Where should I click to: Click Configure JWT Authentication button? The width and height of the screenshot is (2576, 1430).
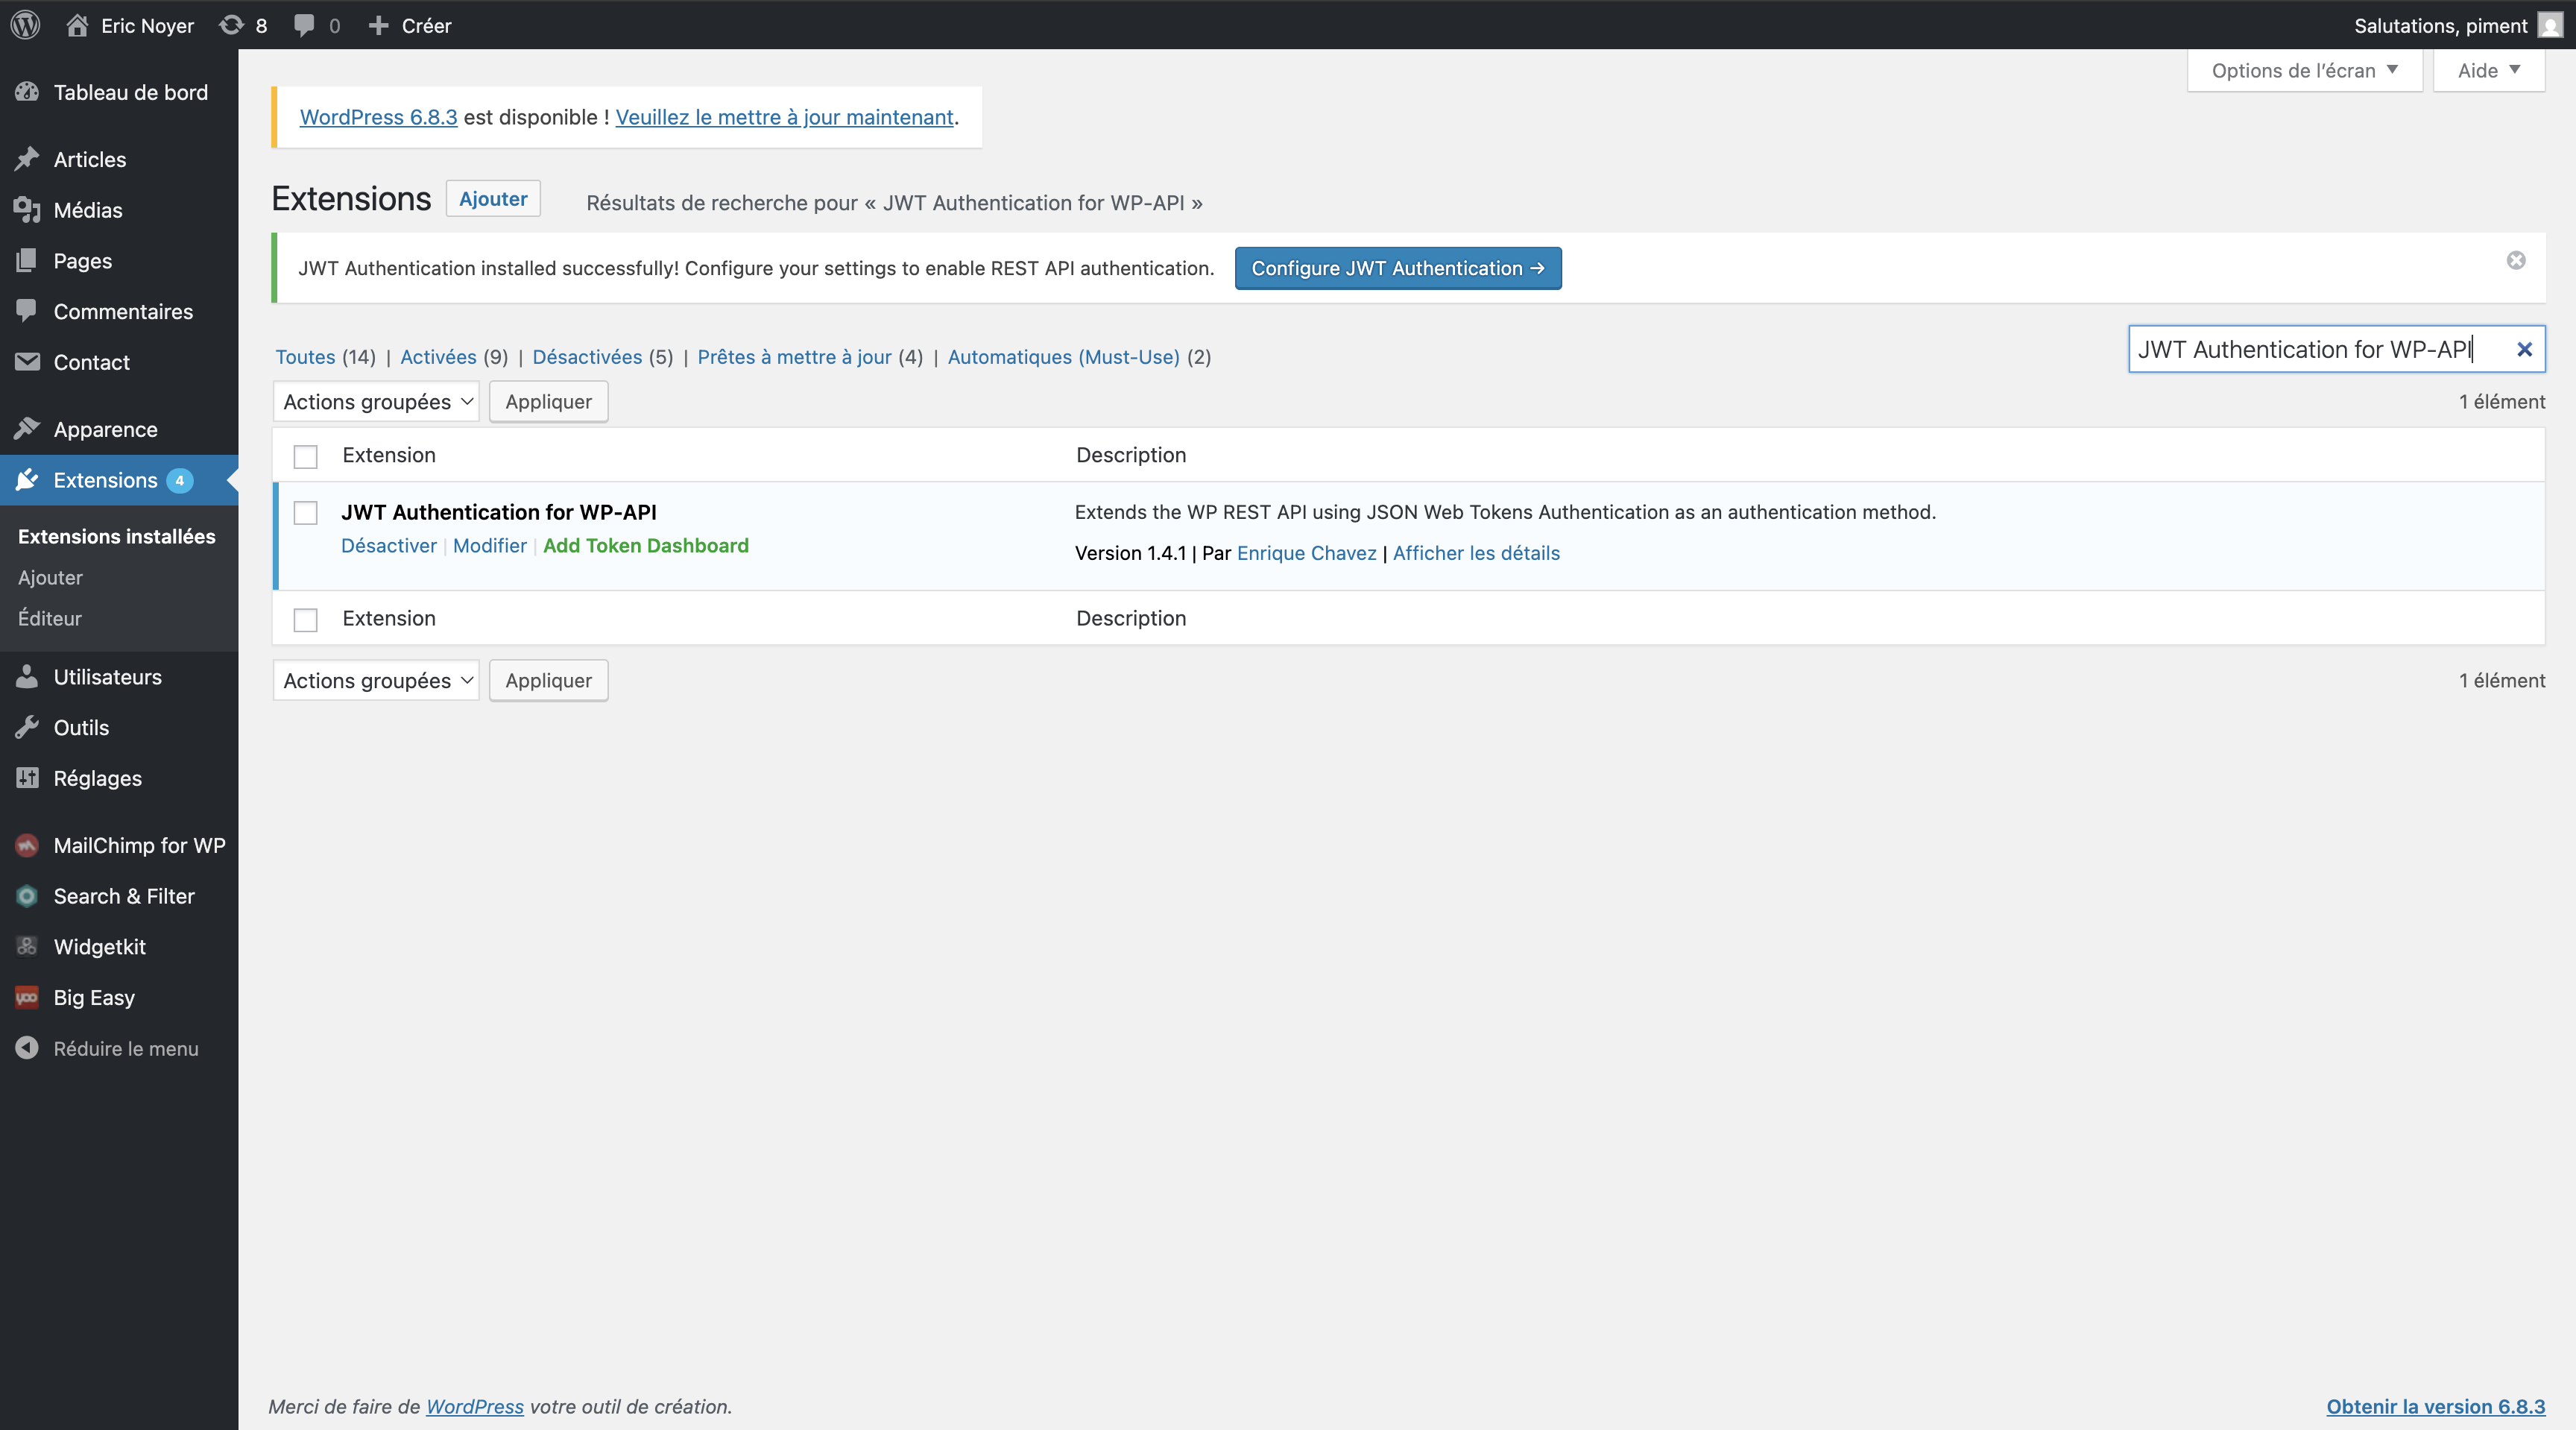(1397, 268)
